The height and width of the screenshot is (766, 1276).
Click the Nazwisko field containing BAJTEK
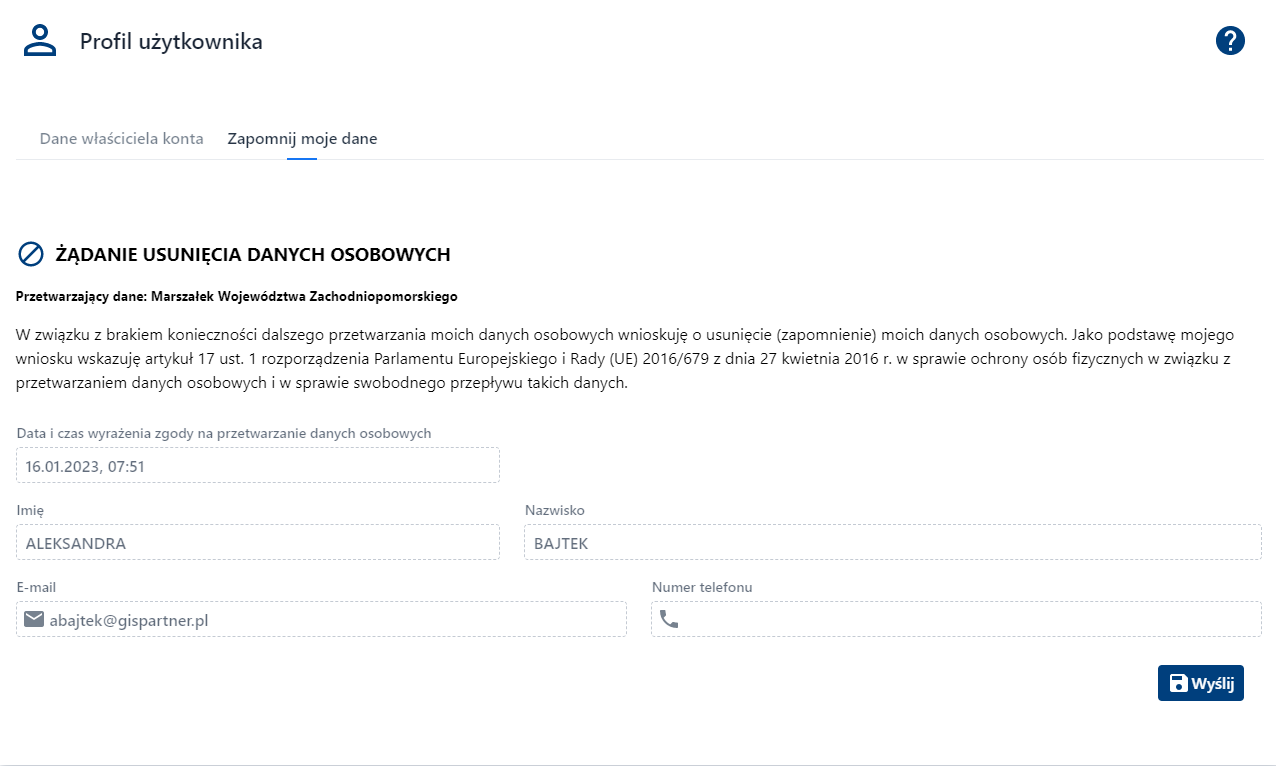[x=892, y=543]
